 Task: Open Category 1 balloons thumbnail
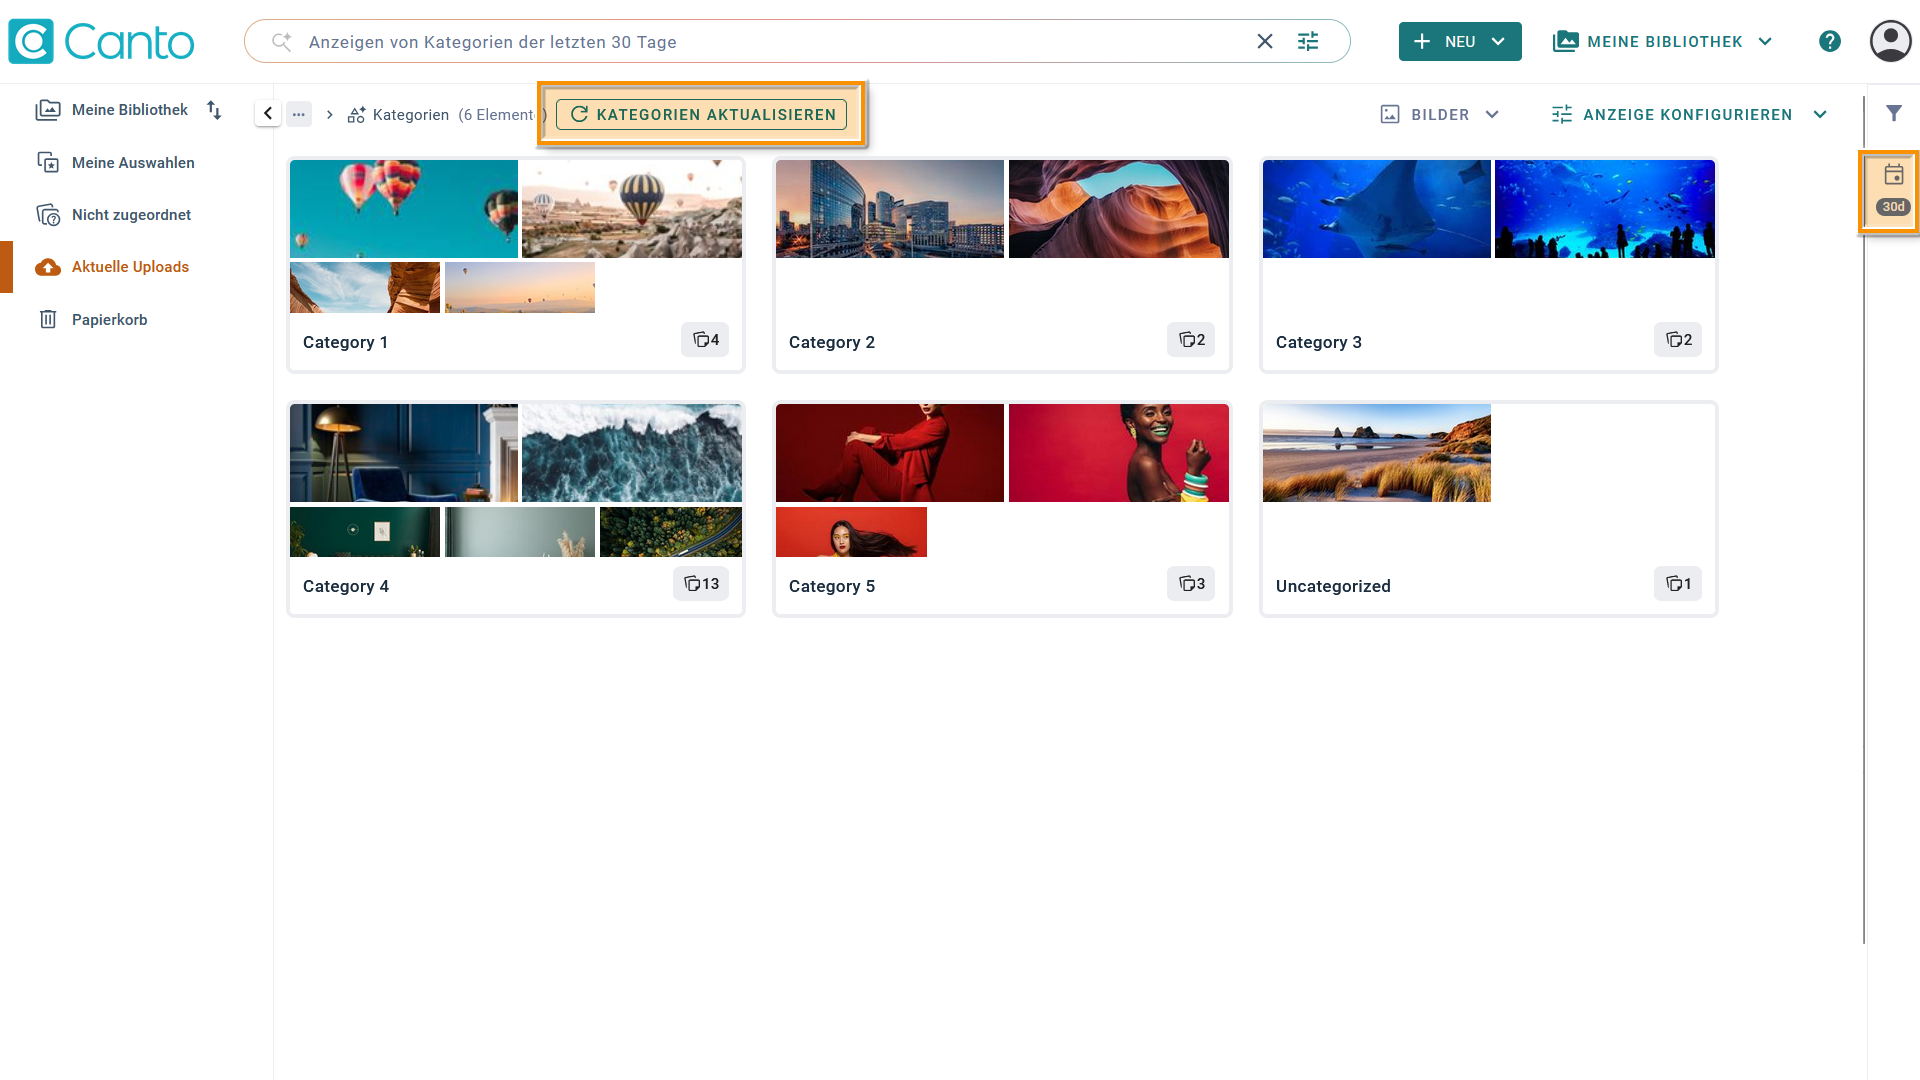click(404, 209)
